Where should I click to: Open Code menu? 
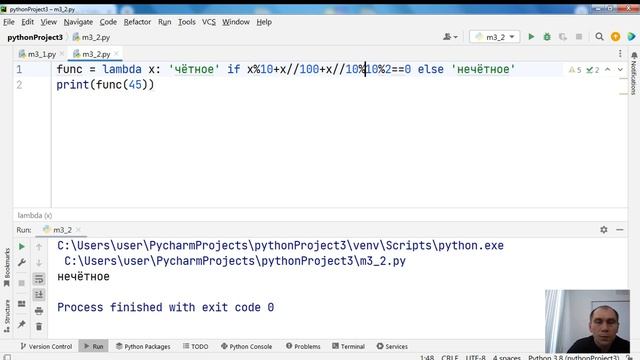[x=108, y=22]
